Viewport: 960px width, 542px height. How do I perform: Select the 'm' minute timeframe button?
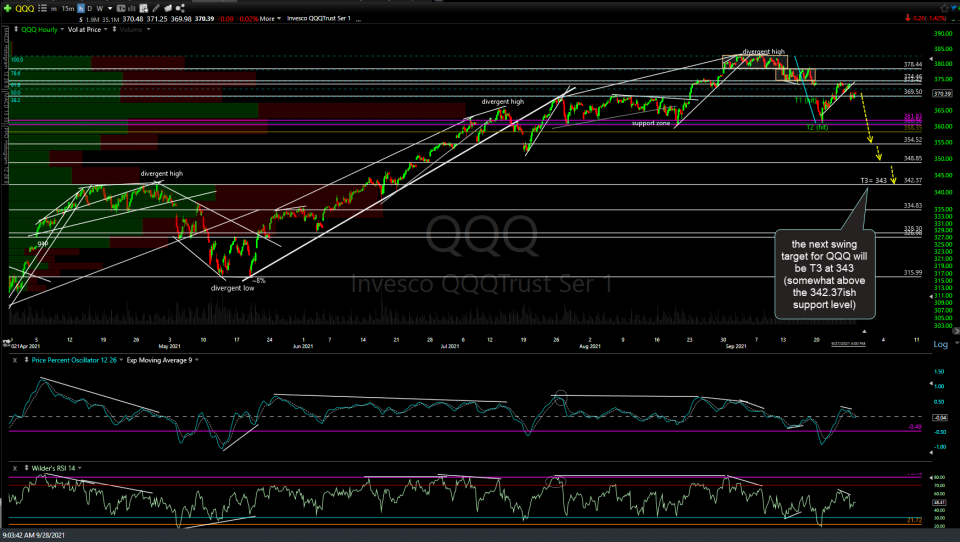[x=54, y=9]
